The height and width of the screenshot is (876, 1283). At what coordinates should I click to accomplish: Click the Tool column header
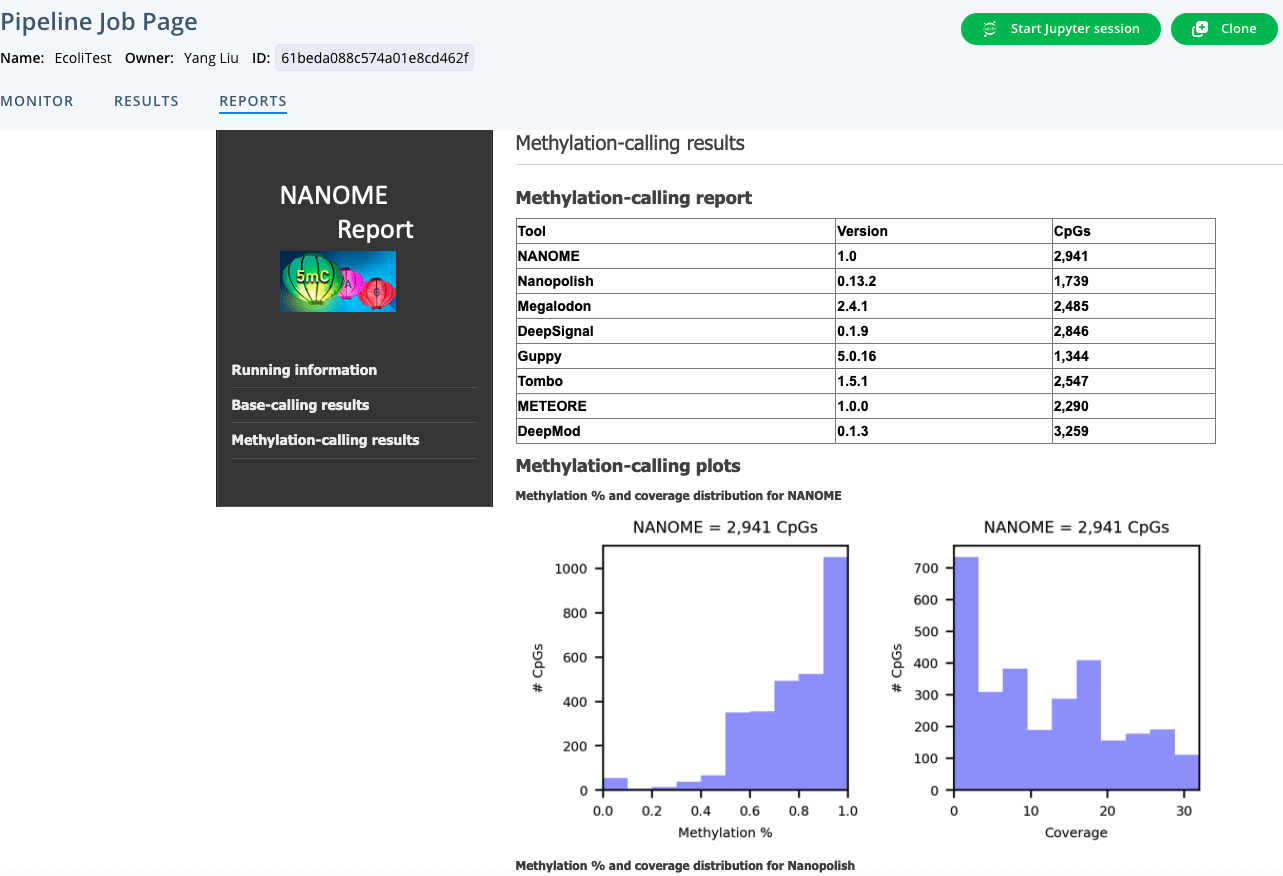pyautogui.click(x=675, y=231)
